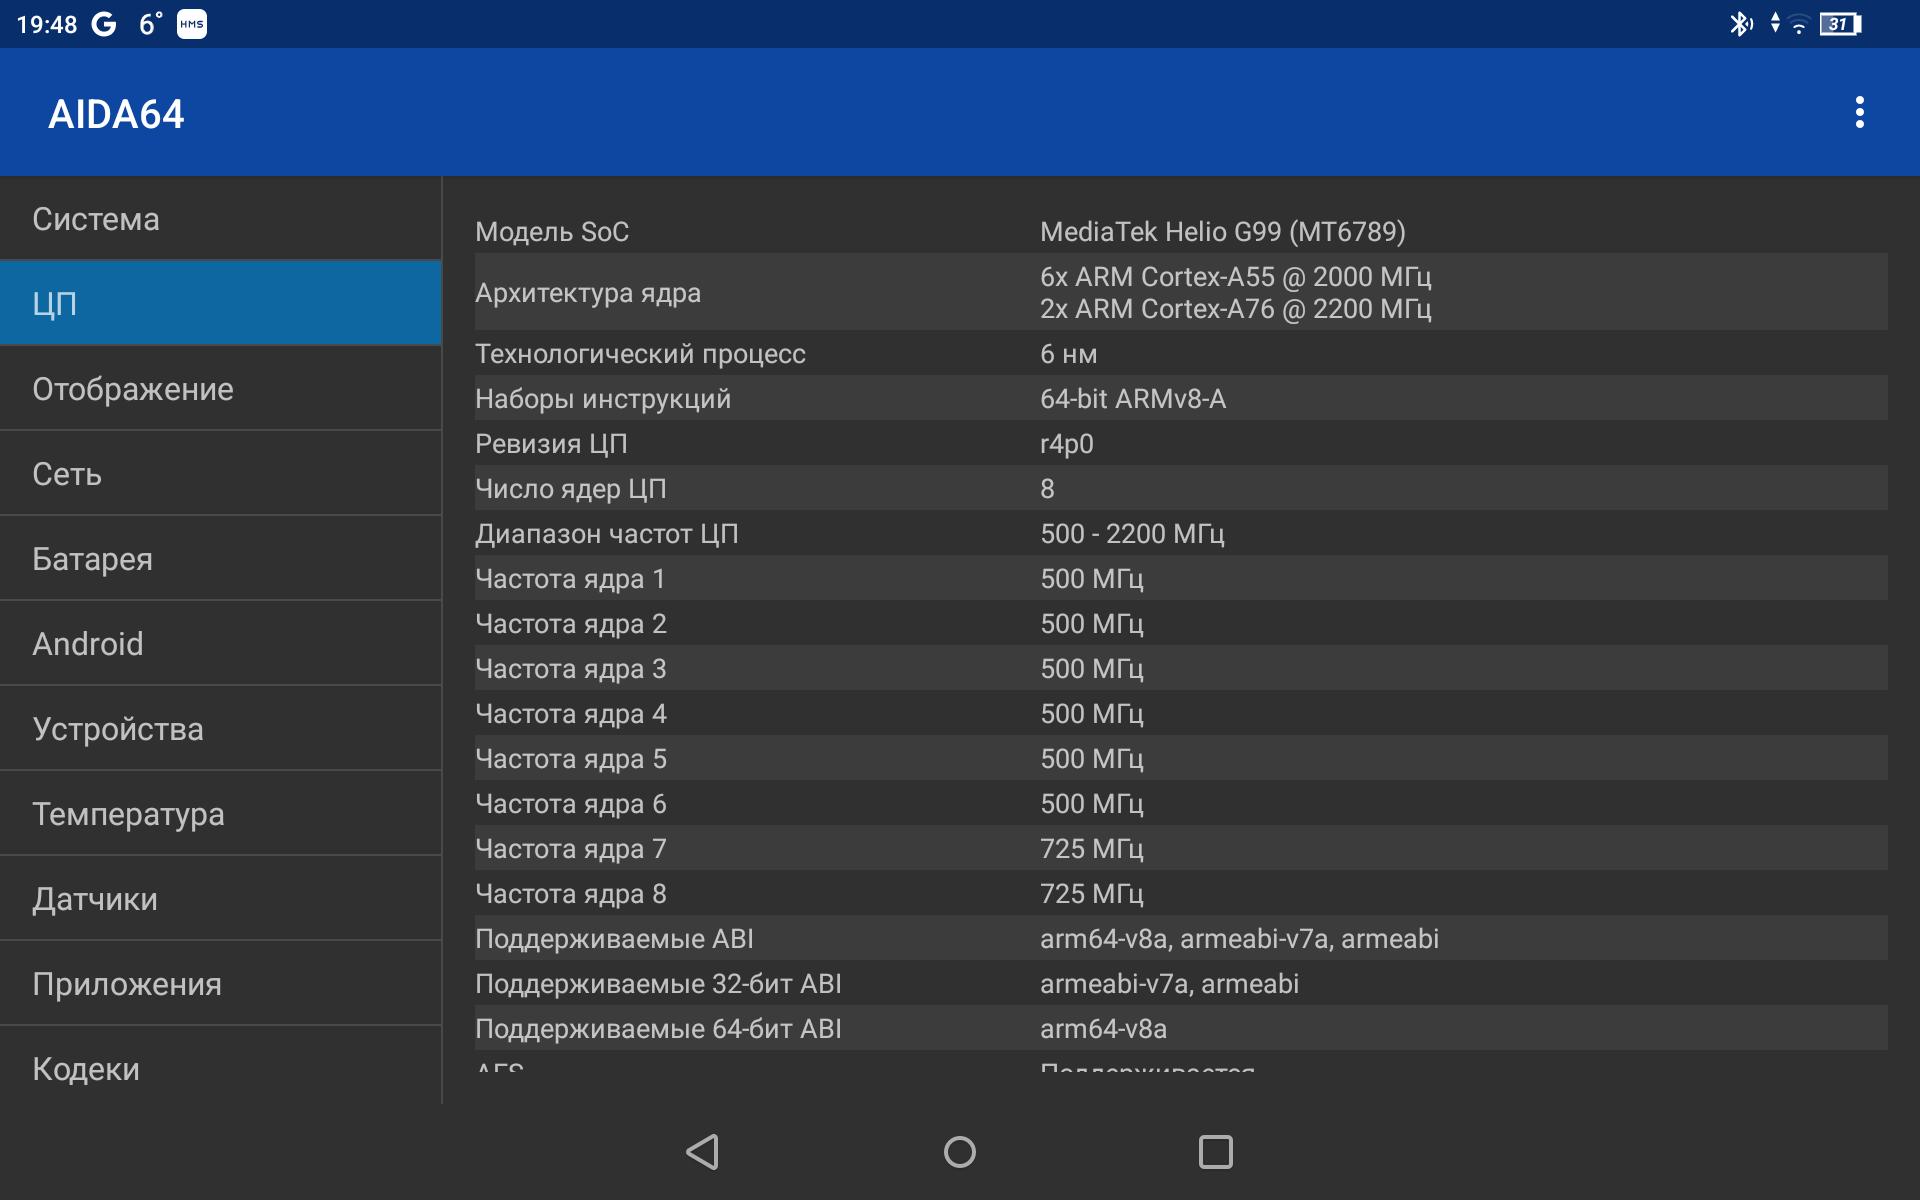Open the Система section
1920x1200 pixels.
[220, 219]
